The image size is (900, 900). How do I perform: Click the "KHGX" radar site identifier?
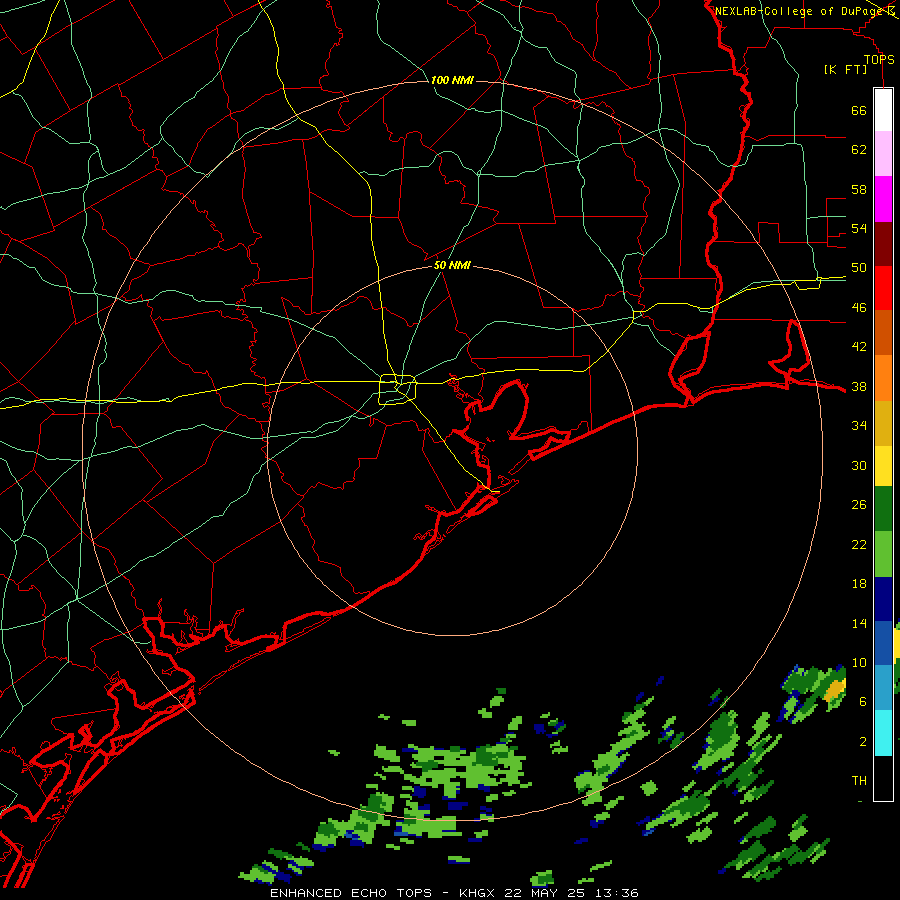point(479,893)
